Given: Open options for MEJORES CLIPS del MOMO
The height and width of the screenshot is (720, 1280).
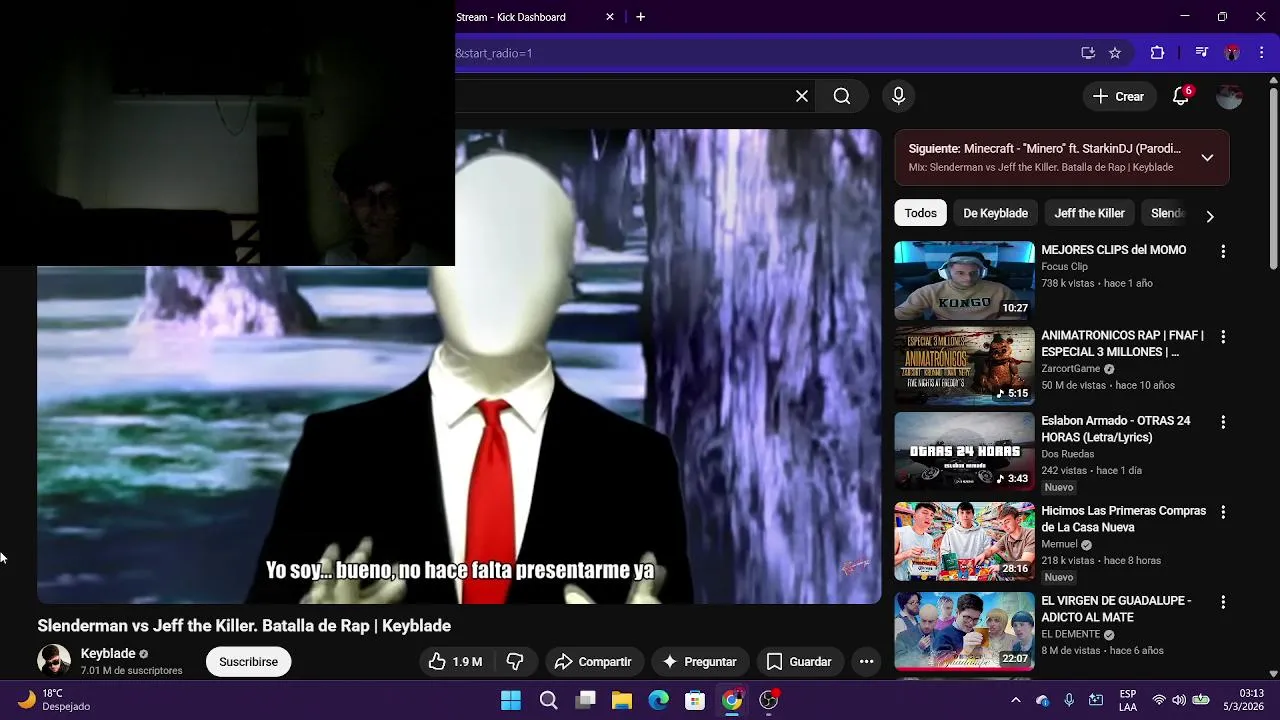Looking at the screenshot, I should (1222, 252).
